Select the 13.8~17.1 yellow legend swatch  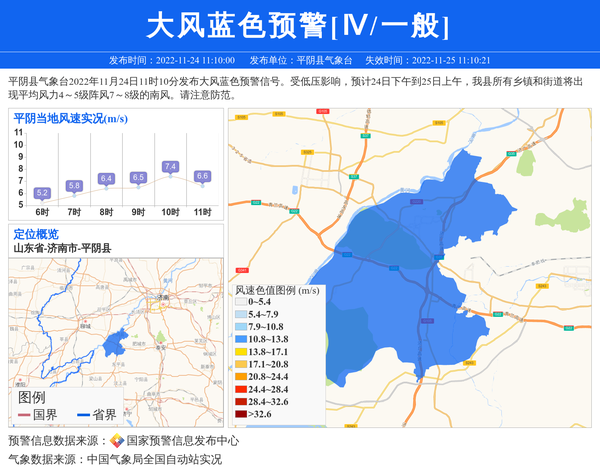pos(241,352)
